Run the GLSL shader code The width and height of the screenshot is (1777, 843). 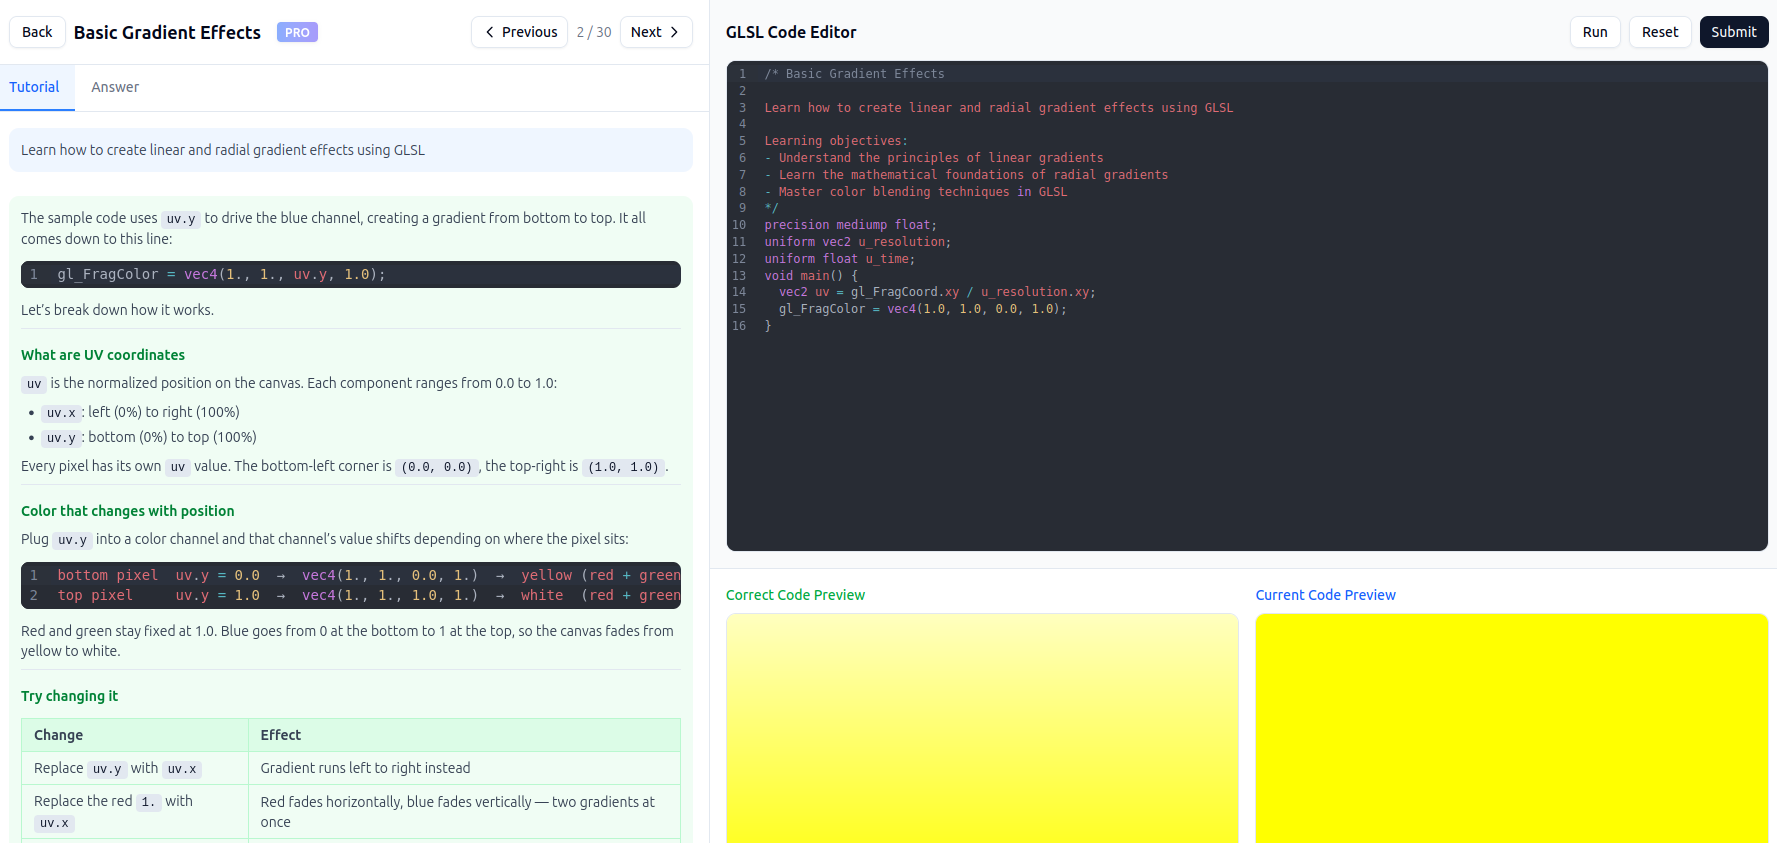click(x=1595, y=32)
